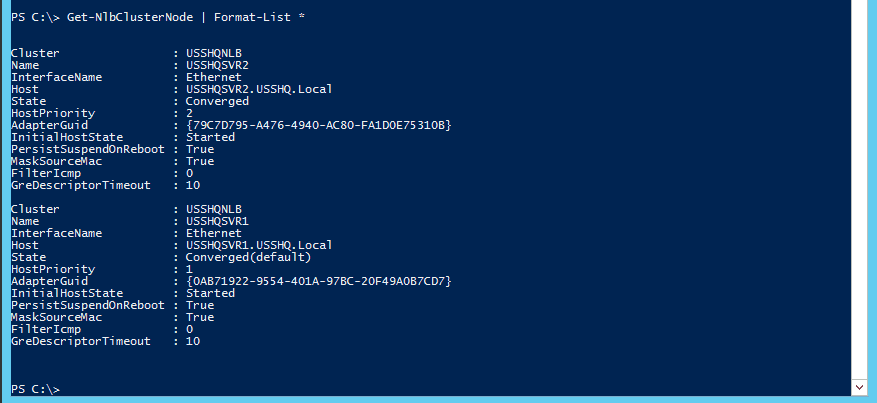Click the Get-NlbClusterNode command text

tap(130, 17)
